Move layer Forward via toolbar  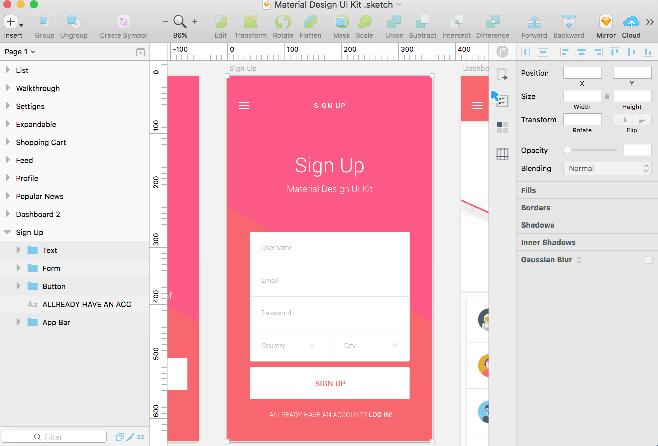[x=534, y=21]
